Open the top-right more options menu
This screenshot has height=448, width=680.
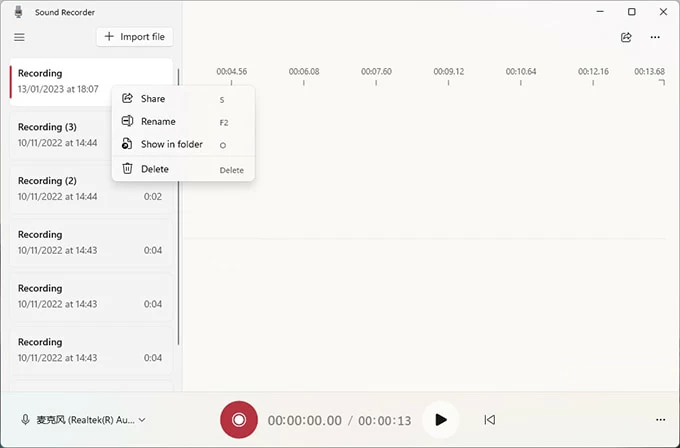coord(655,37)
